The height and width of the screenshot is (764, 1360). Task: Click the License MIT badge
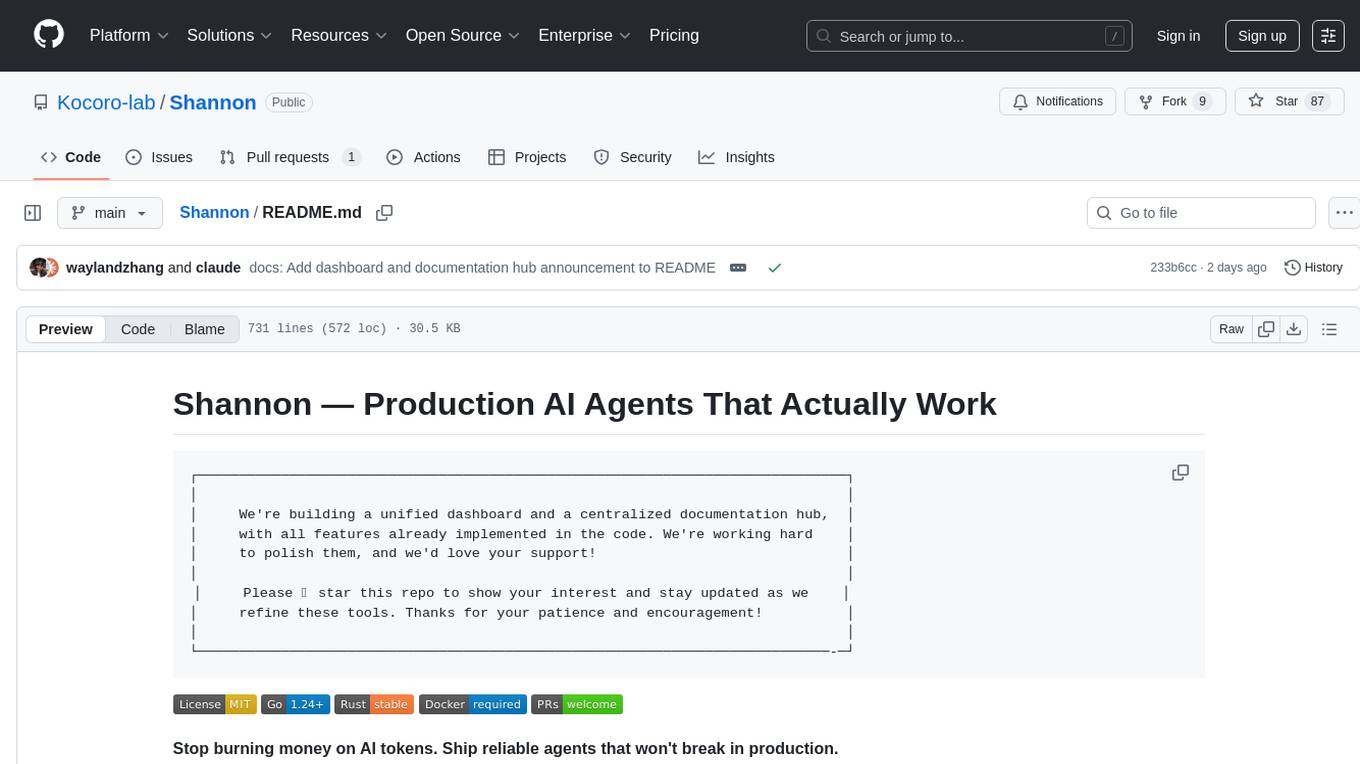[x=214, y=704]
